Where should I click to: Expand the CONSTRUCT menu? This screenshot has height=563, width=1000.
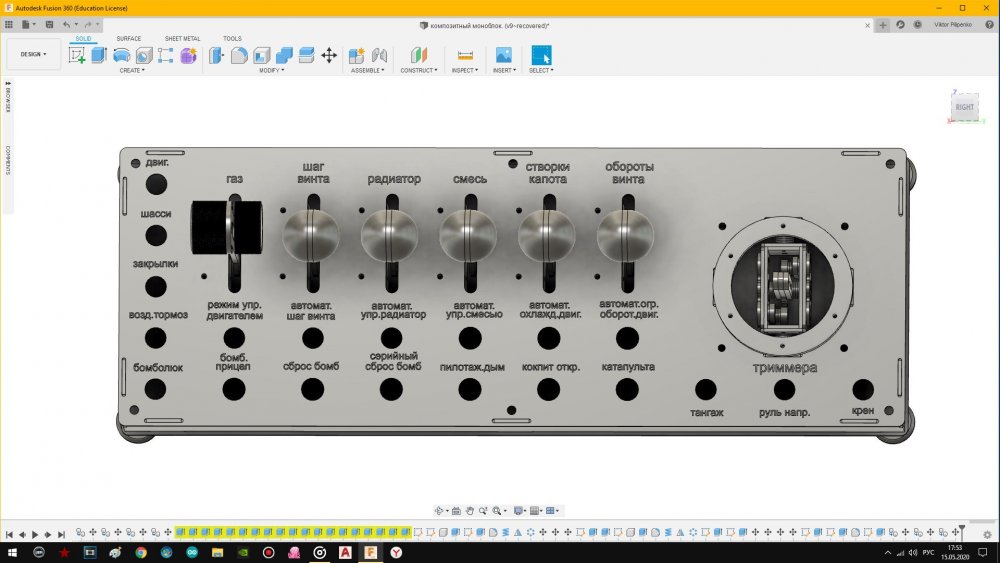419,70
